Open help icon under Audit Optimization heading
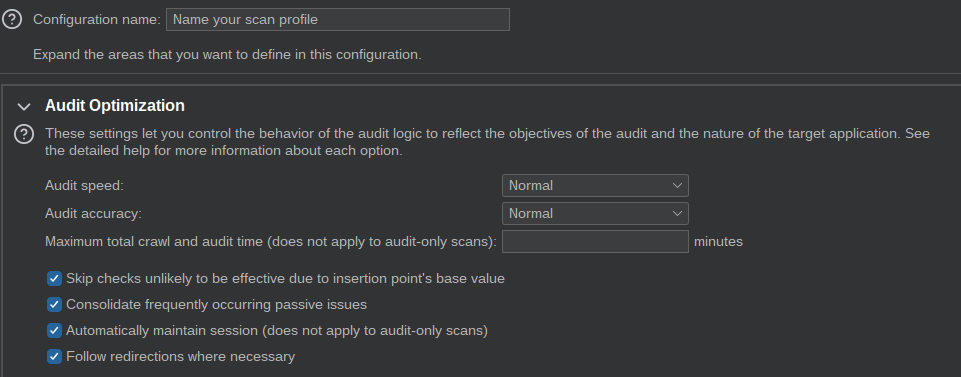This screenshot has height=377, width=961. [24, 134]
